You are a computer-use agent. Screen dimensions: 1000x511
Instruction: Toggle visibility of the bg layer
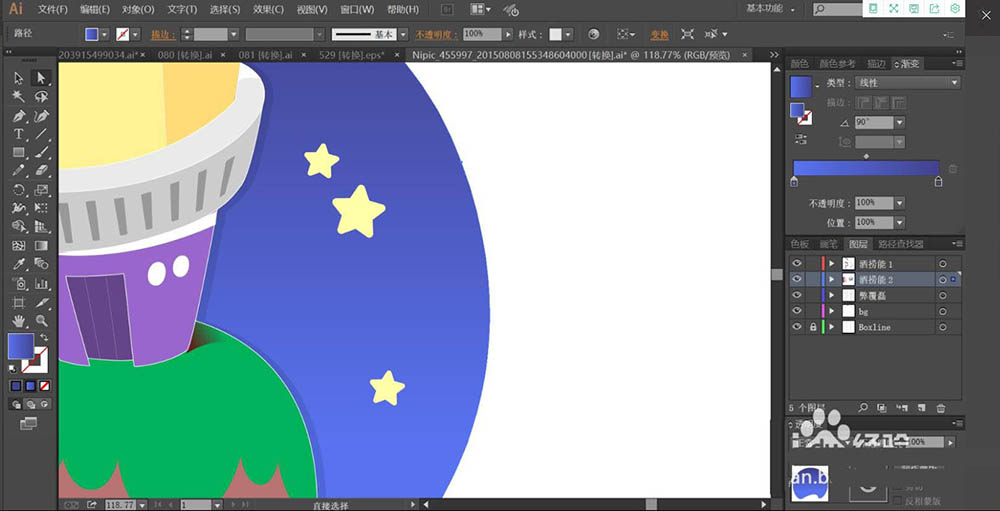pyautogui.click(x=797, y=311)
